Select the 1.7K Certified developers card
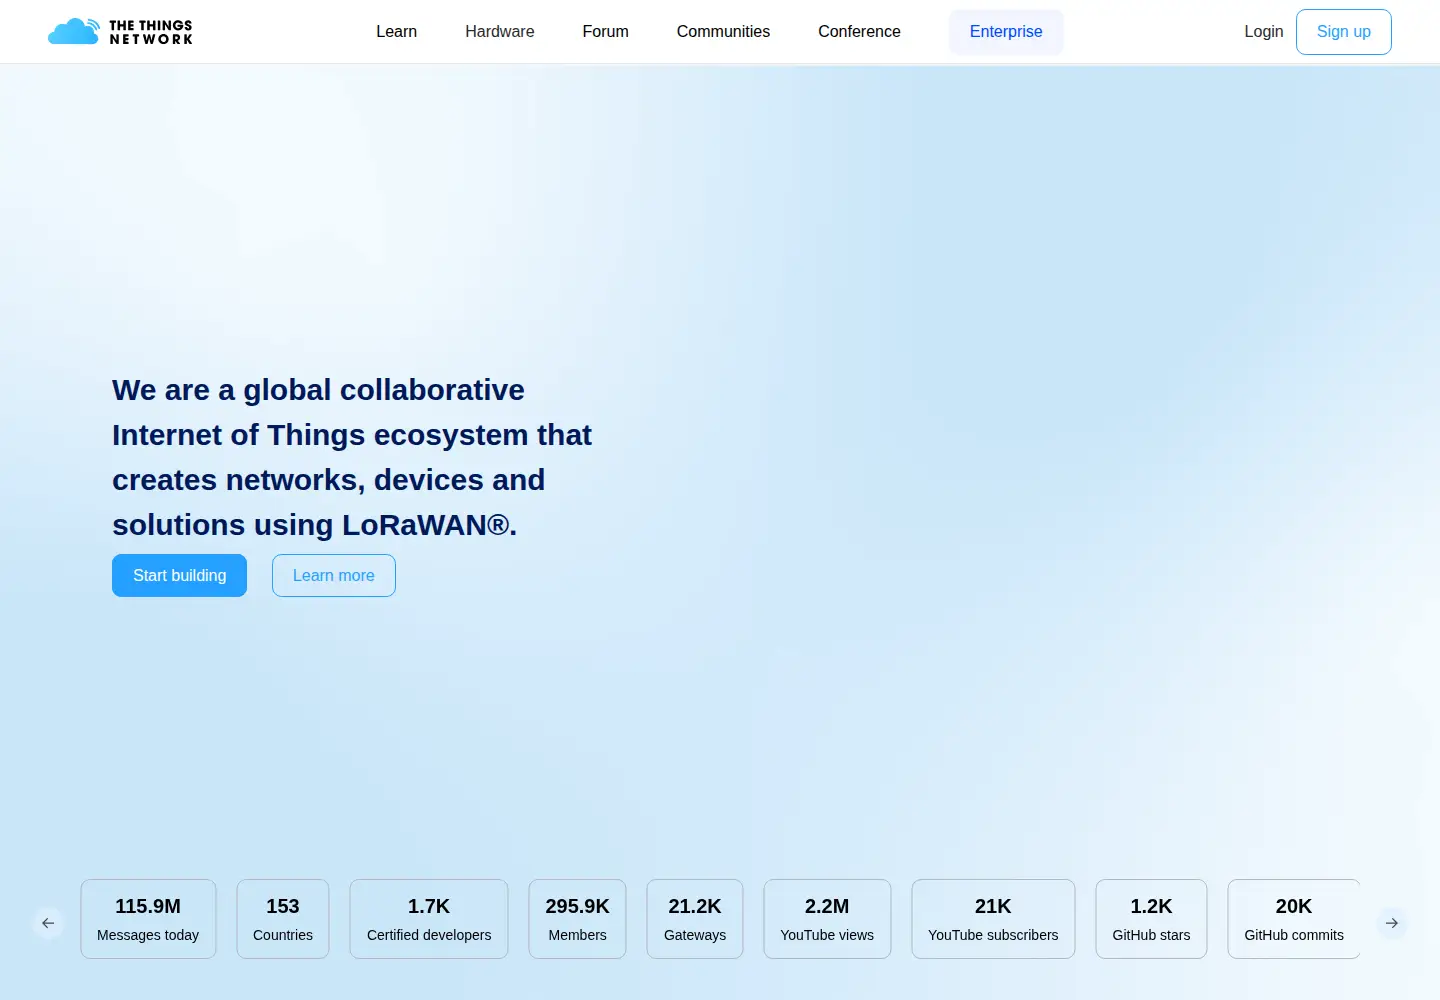 click(x=429, y=919)
